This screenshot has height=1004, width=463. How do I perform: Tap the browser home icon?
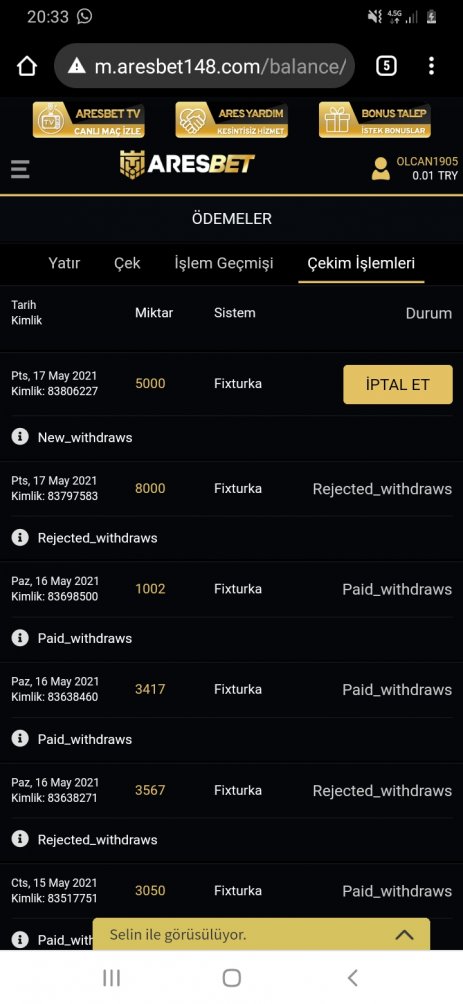[27, 66]
